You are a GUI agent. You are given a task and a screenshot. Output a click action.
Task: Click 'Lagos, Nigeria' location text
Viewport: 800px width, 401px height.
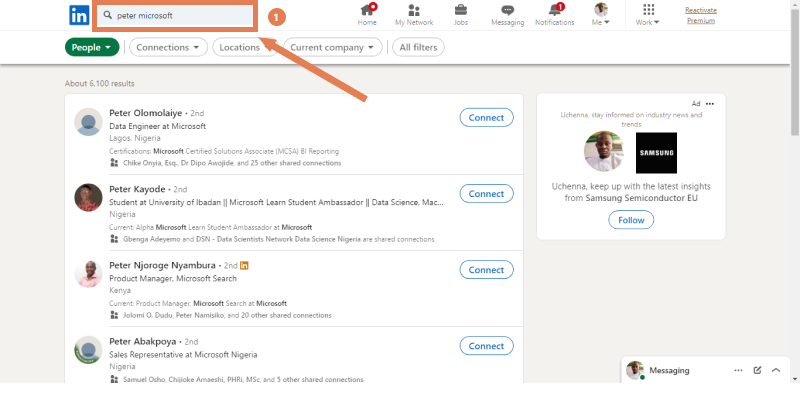coord(135,138)
